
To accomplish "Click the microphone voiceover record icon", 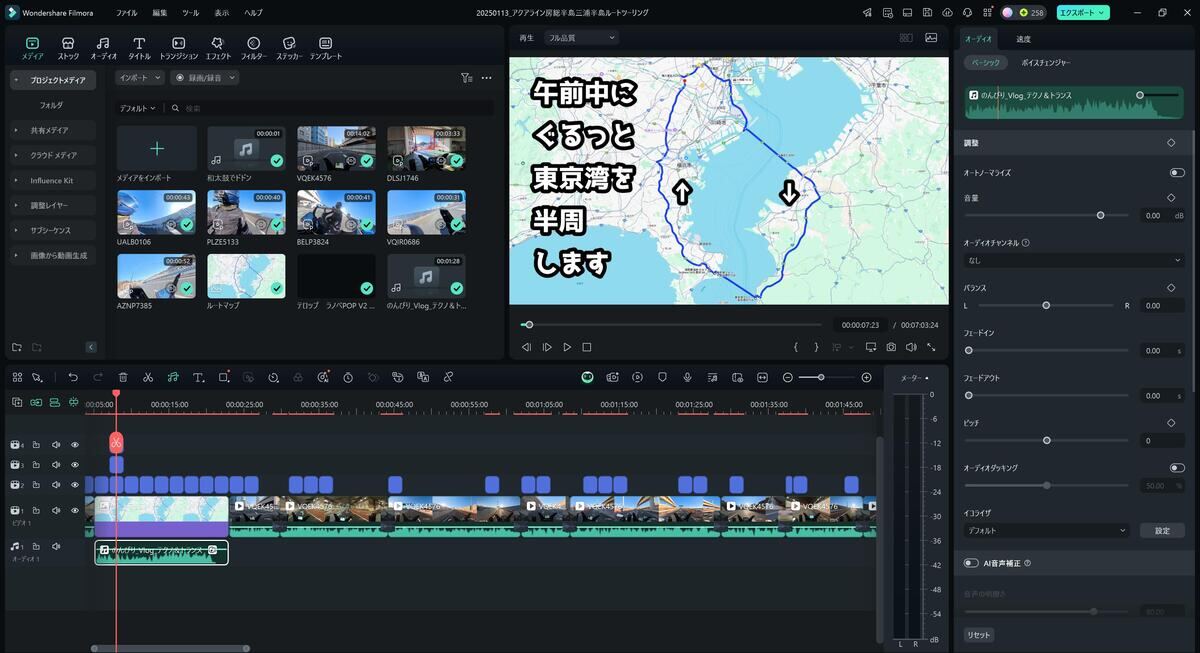I will [687, 377].
